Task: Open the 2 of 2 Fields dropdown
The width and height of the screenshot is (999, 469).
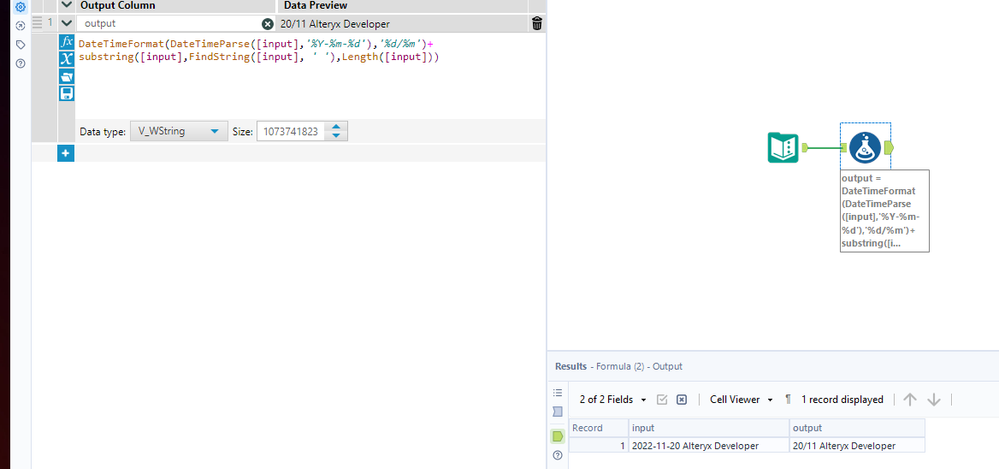Action: tap(612, 400)
